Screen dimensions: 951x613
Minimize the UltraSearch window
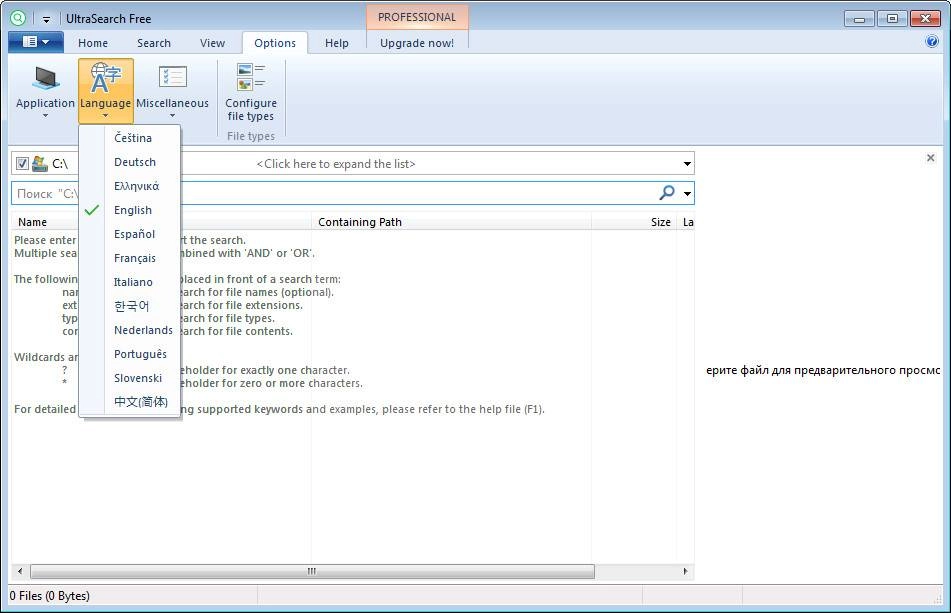coord(859,19)
